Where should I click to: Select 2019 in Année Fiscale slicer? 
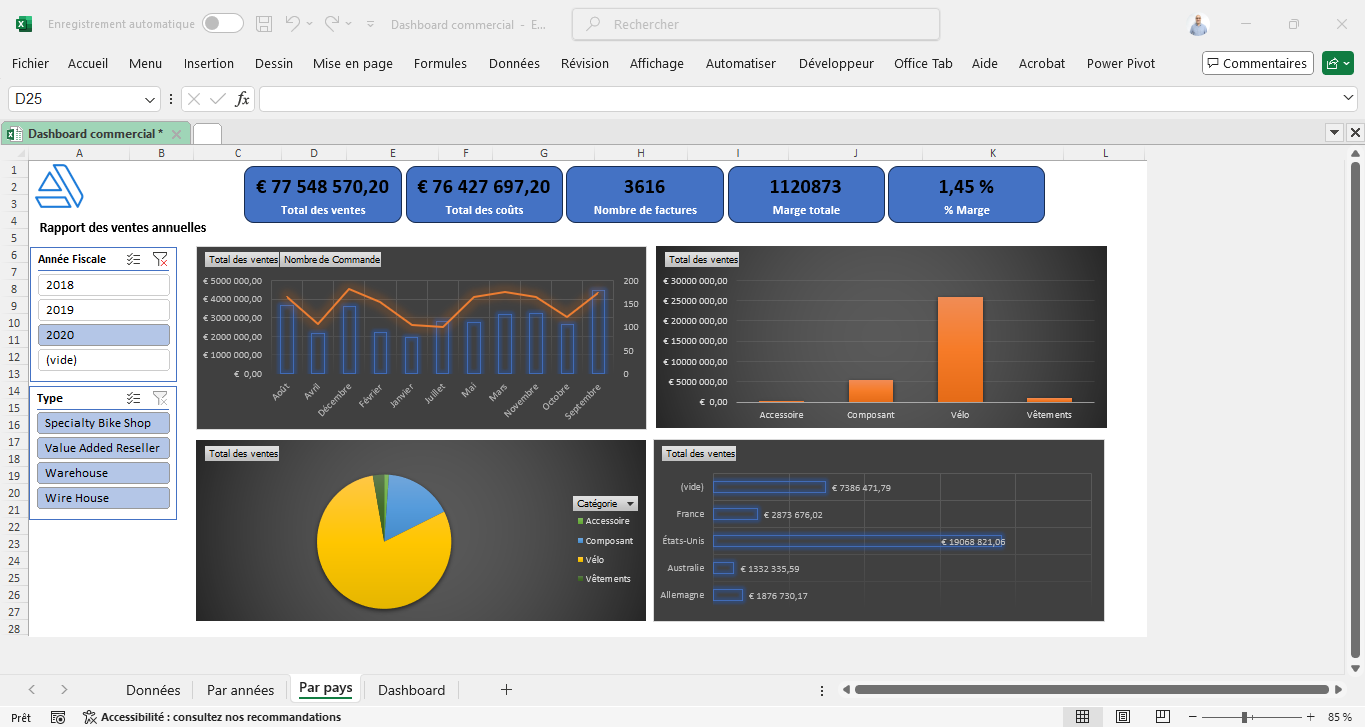pyautogui.click(x=103, y=310)
